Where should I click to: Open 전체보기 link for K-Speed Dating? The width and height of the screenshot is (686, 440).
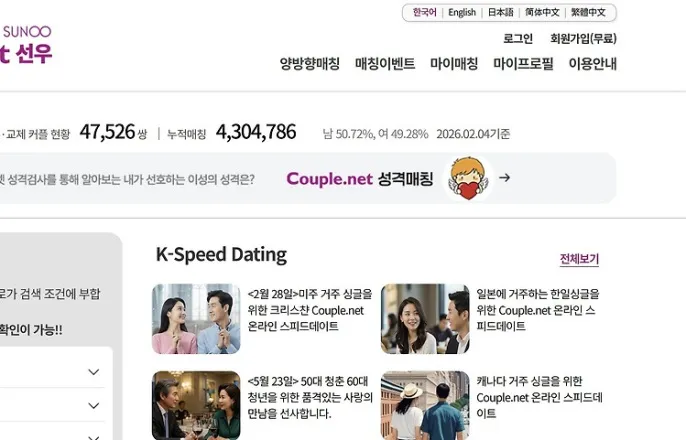(x=579, y=259)
